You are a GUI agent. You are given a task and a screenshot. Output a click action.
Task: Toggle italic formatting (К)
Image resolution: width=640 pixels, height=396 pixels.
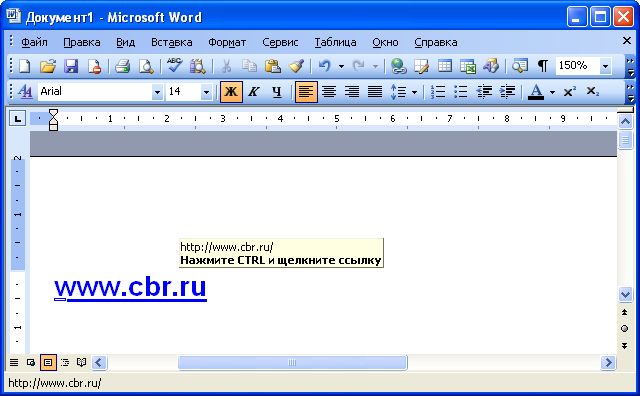tap(254, 91)
